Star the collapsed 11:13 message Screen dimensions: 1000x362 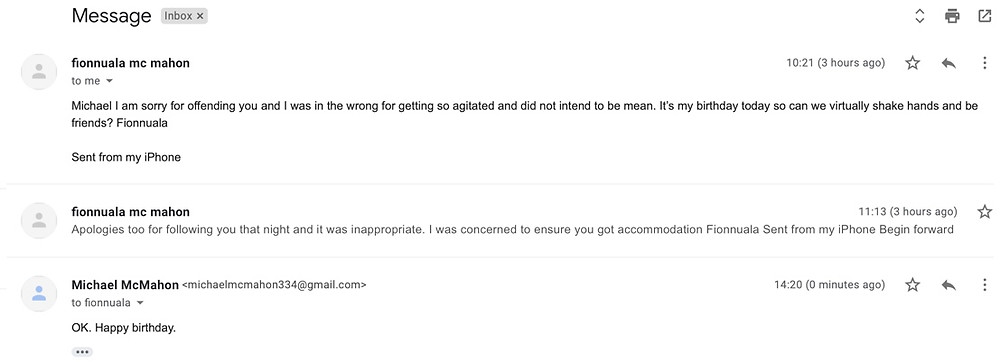(x=985, y=212)
